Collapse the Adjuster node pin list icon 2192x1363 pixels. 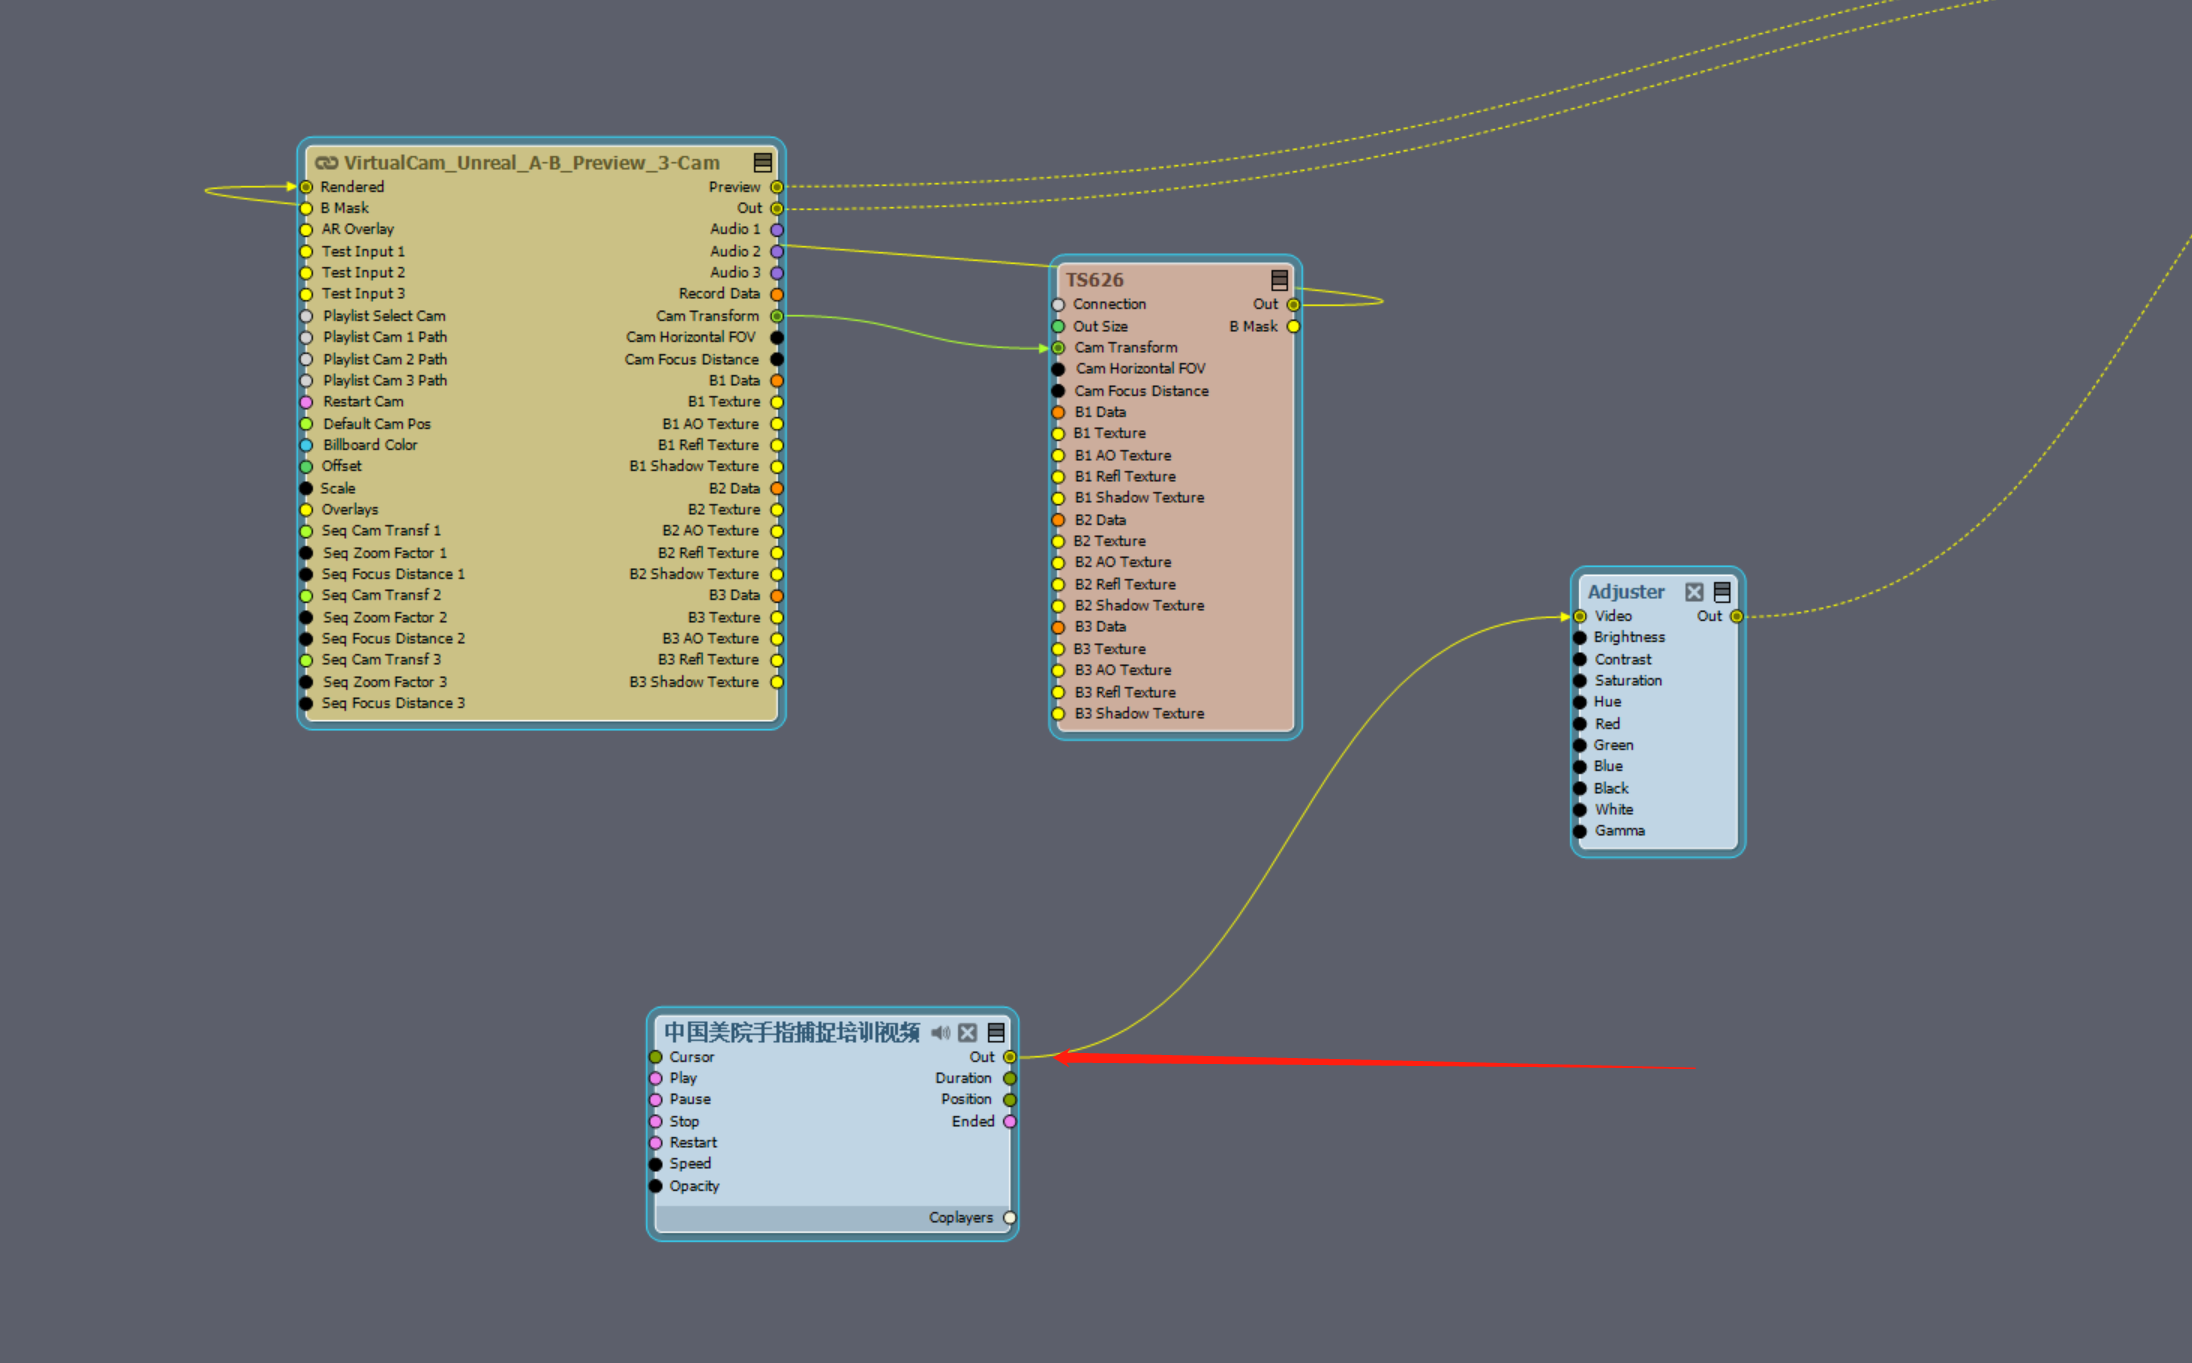[1722, 592]
